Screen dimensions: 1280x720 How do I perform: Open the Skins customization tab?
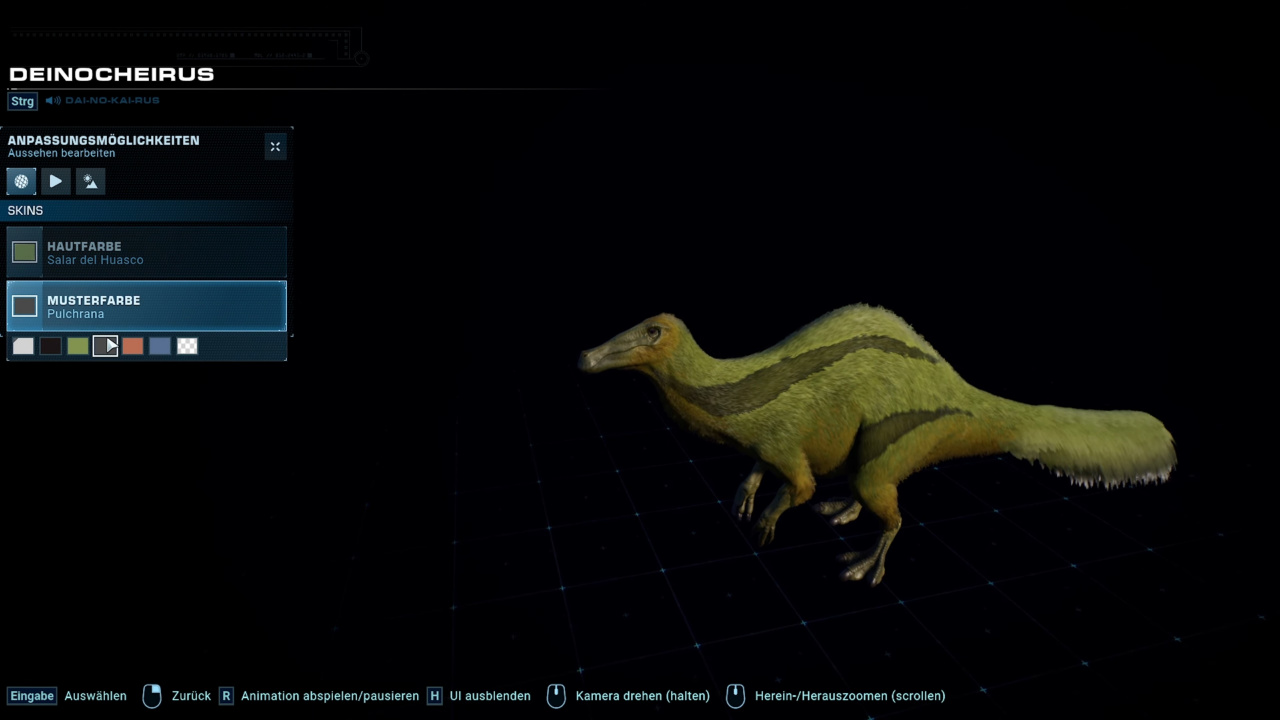(21, 181)
